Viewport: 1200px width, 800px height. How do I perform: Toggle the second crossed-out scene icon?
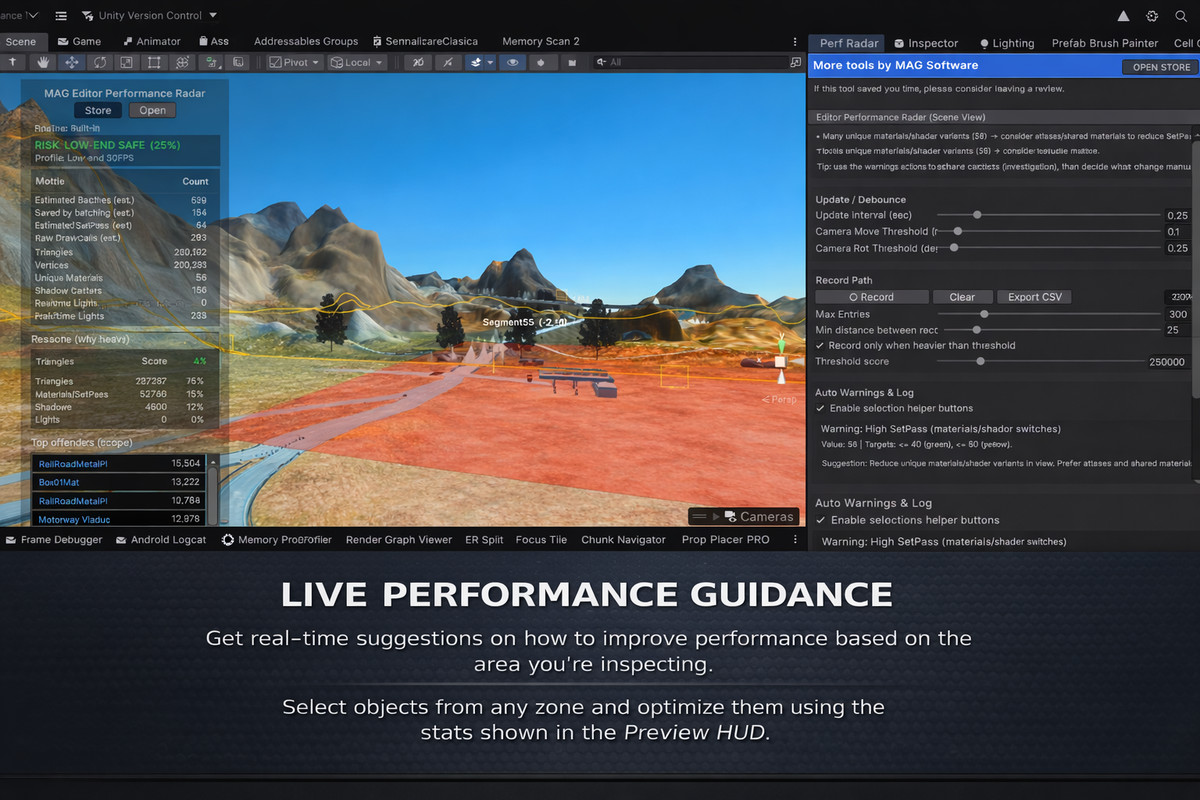pyautogui.click(x=448, y=62)
